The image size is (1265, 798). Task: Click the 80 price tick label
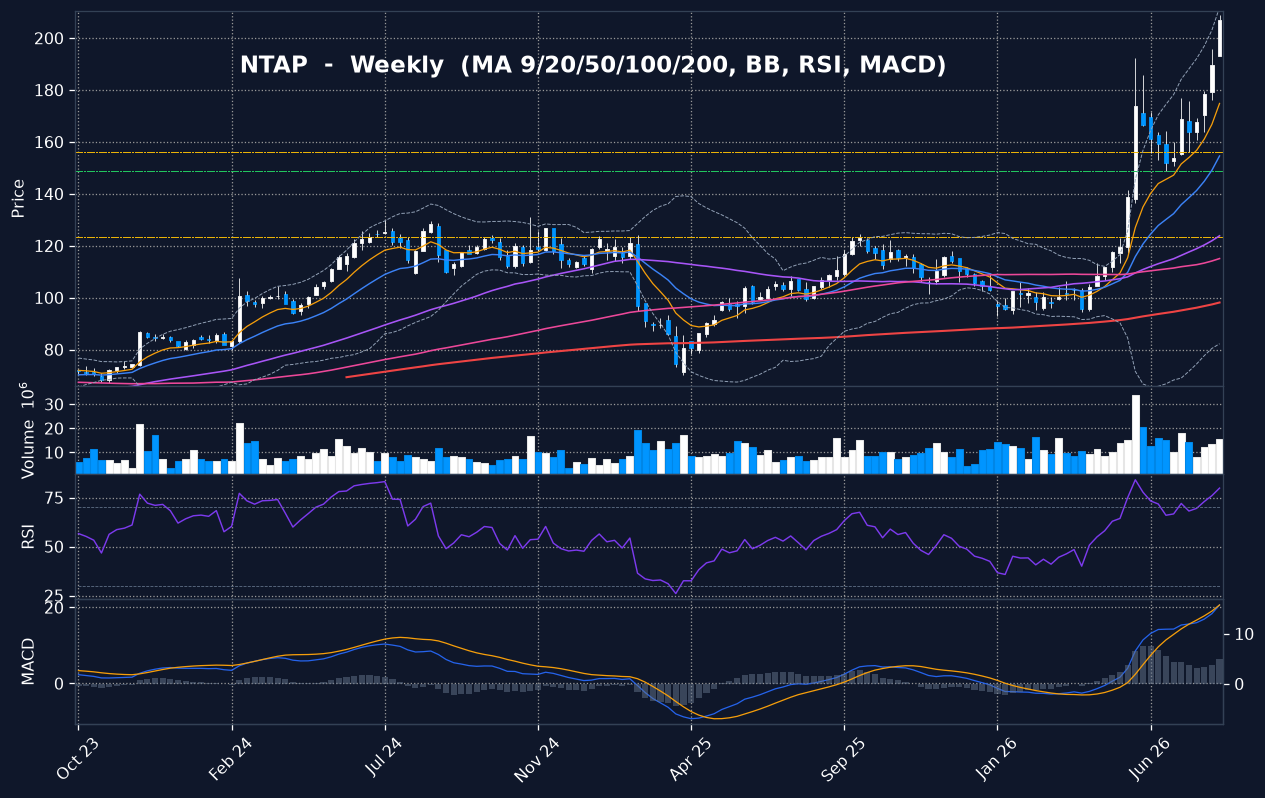click(55, 351)
